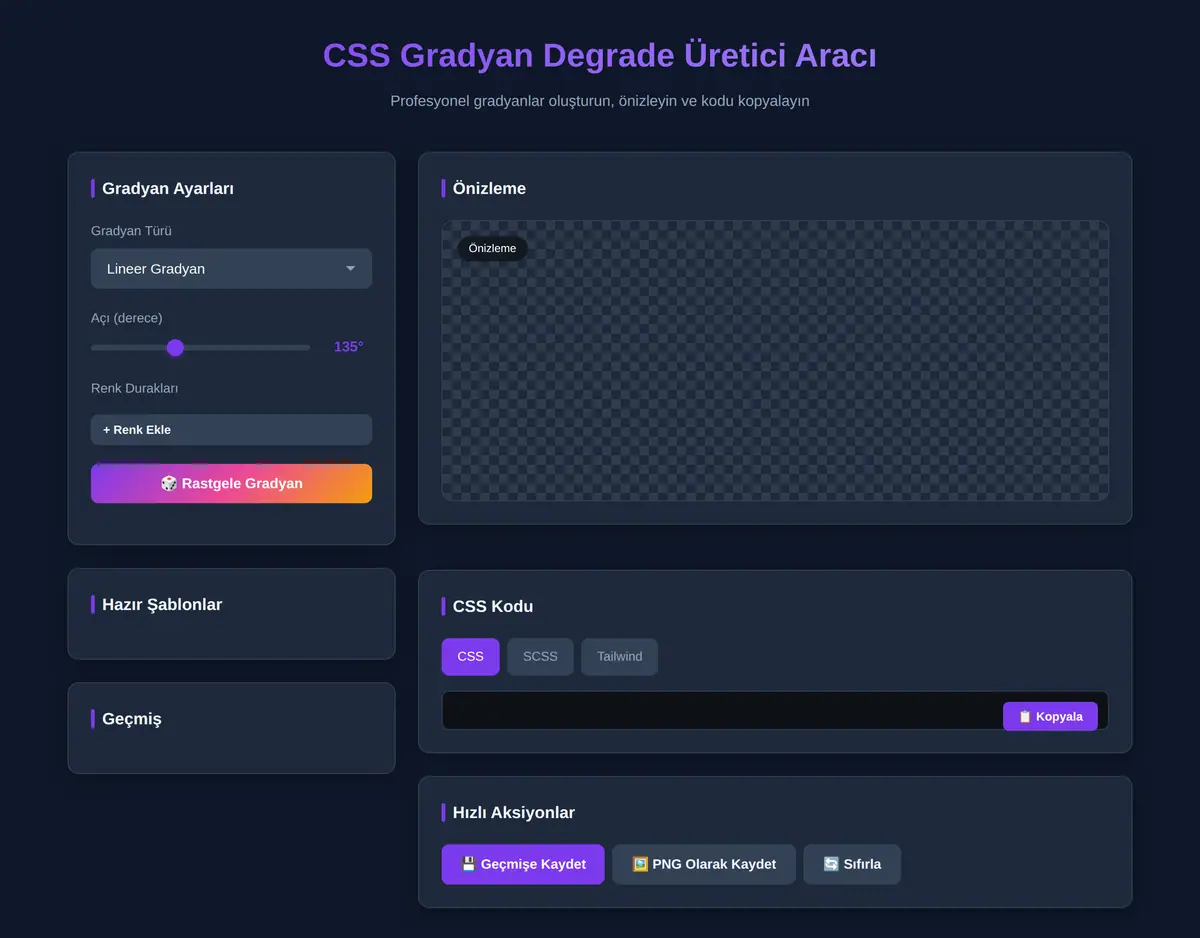Click the page title CSS Gradyan Degrade Üretici Aracı
Viewport: 1200px width, 938px height.
point(600,55)
